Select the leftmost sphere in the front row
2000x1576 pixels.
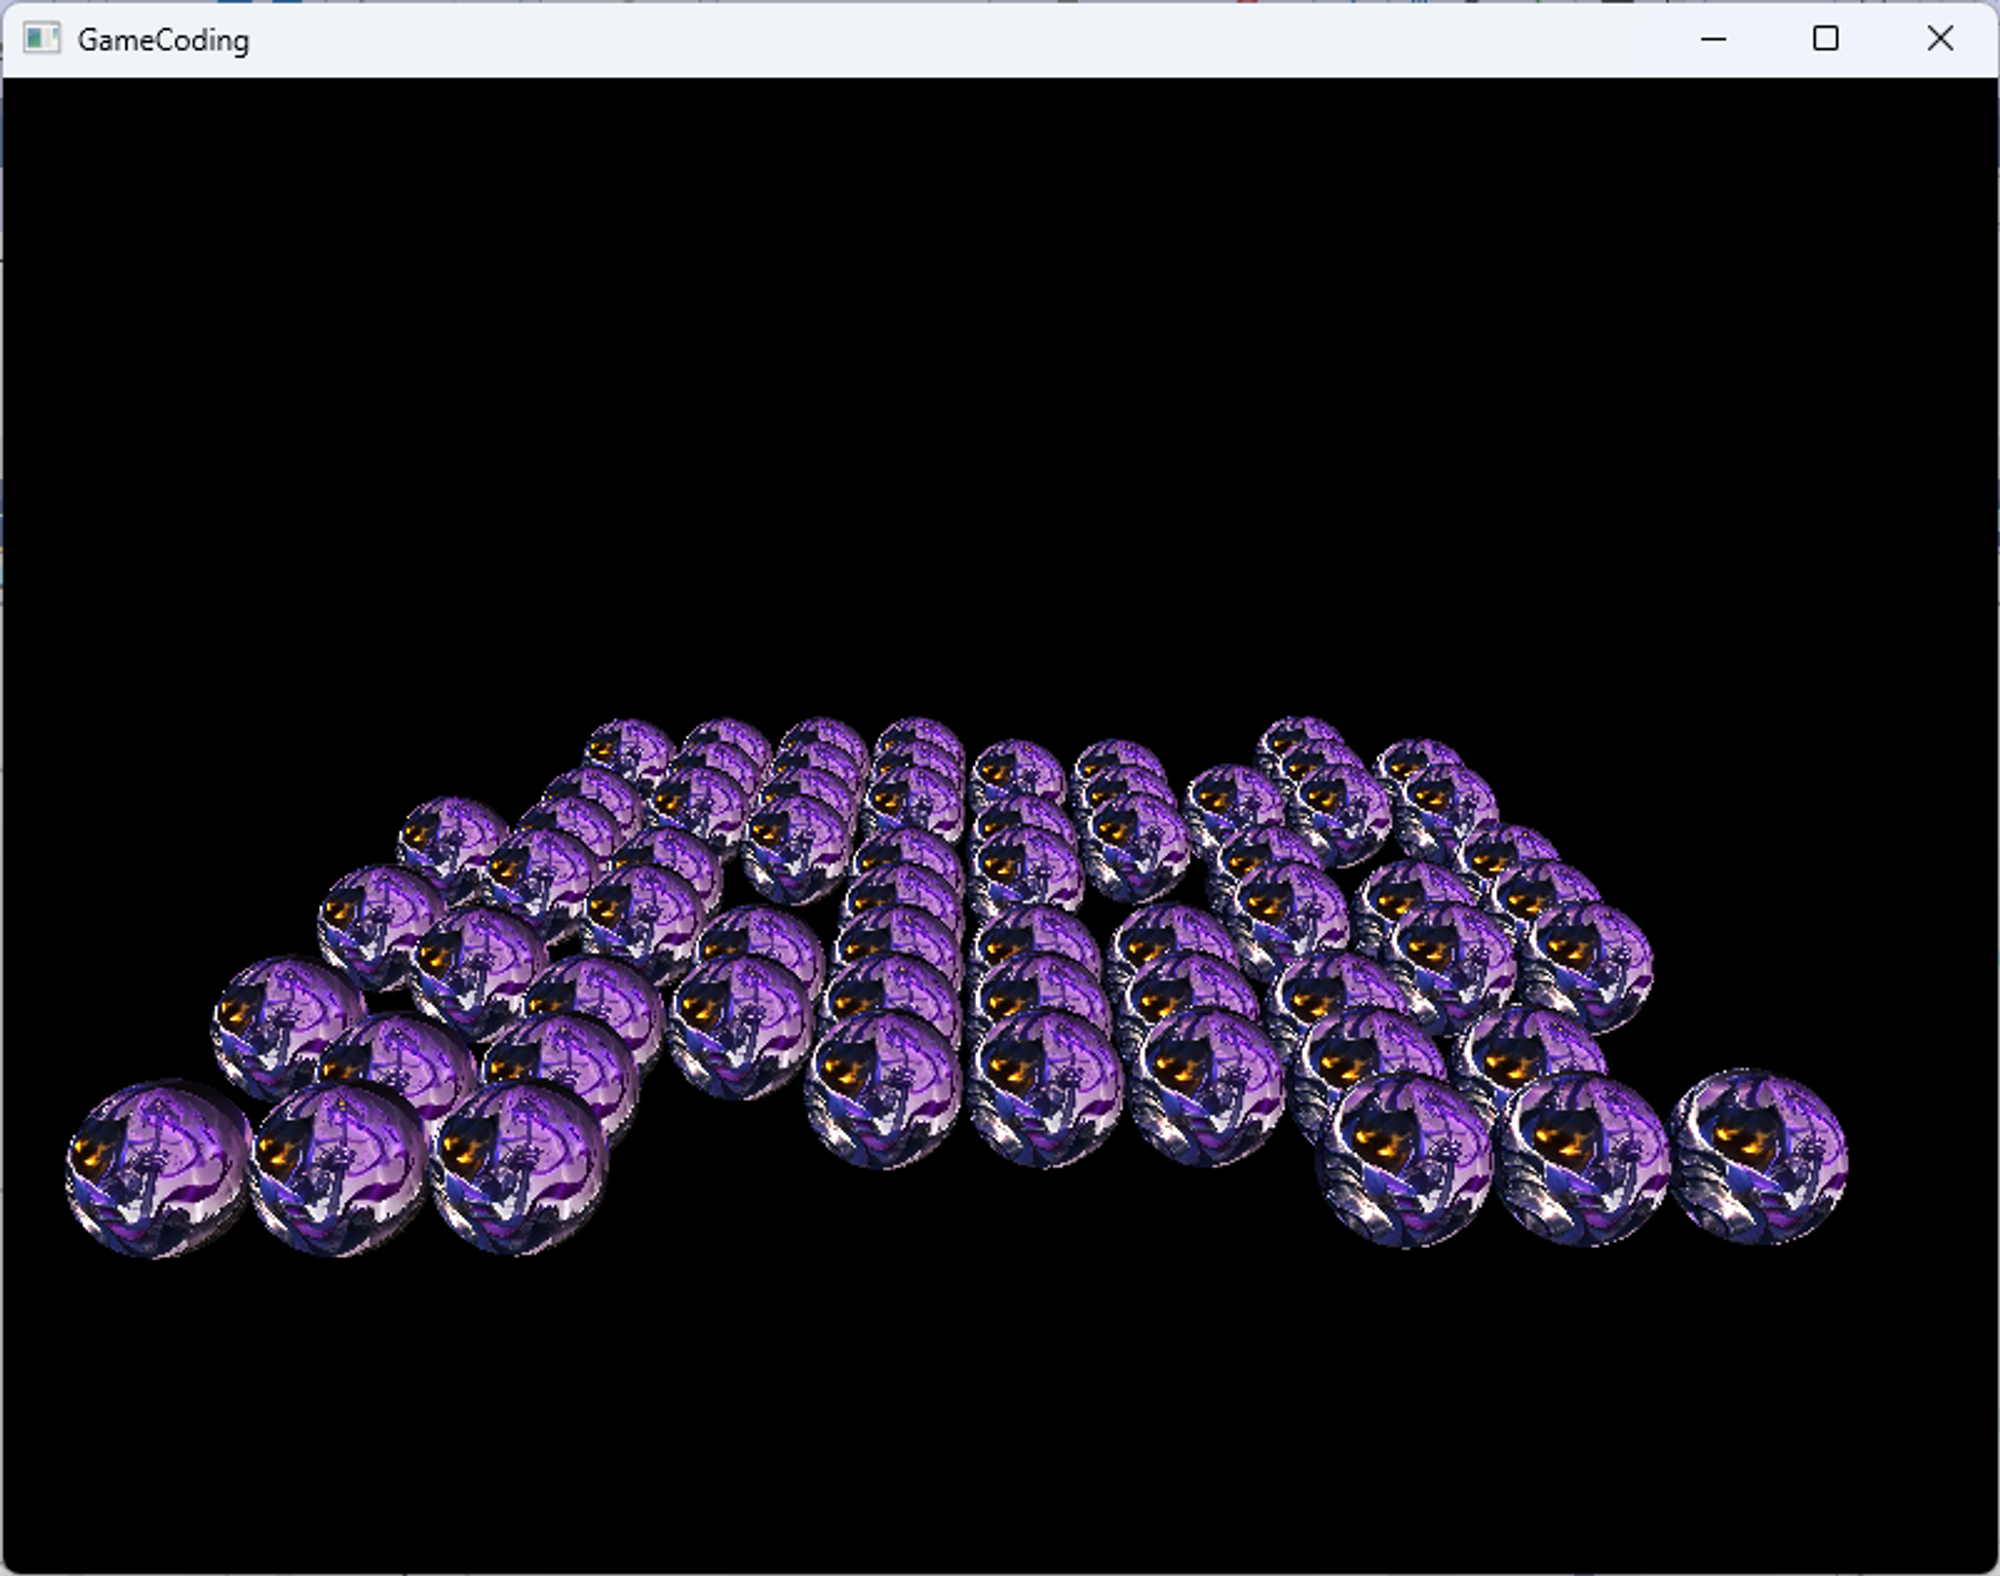[x=157, y=1167]
